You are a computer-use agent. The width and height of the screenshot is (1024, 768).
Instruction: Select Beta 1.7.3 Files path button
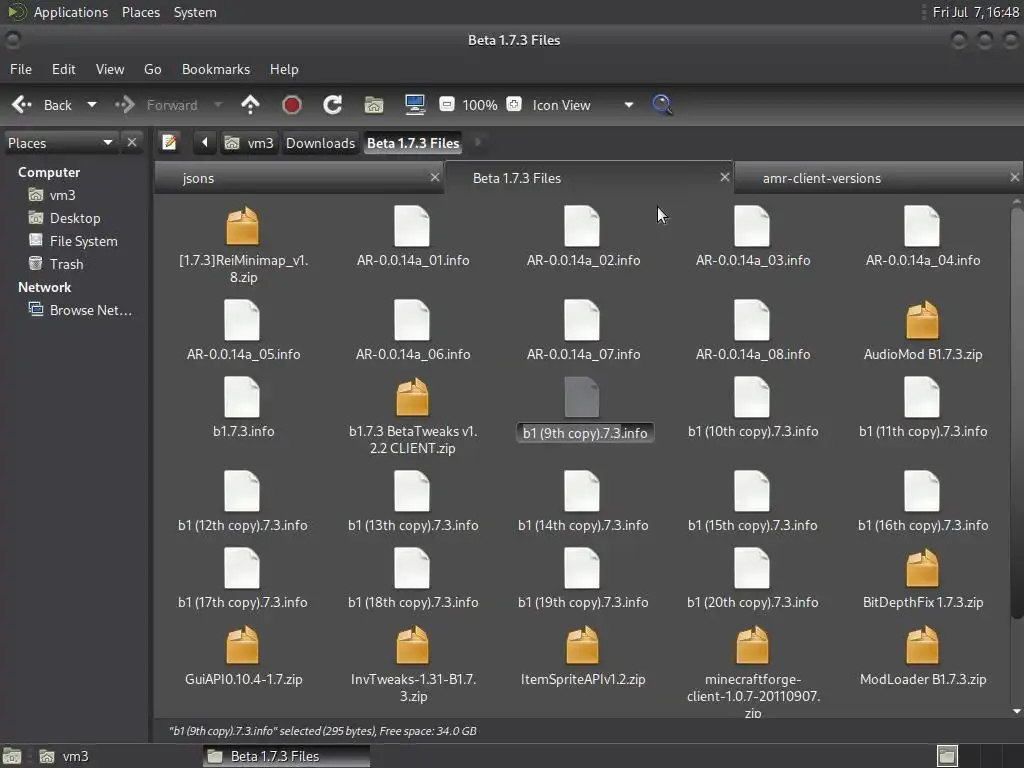click(413, 143)
